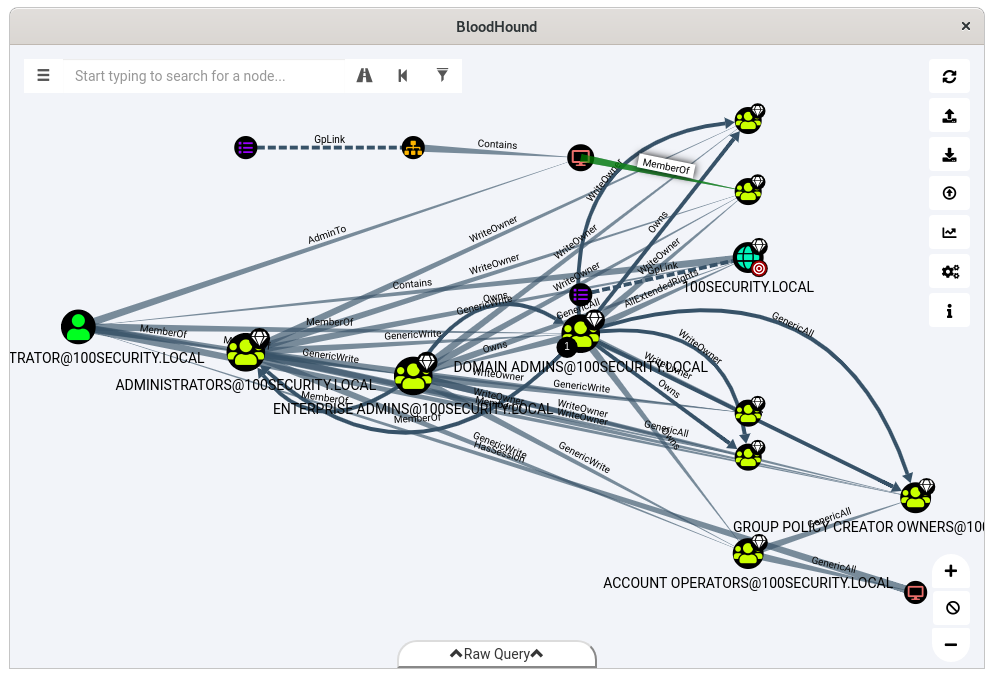Select the orange OU node

click(x=413, y=148)
